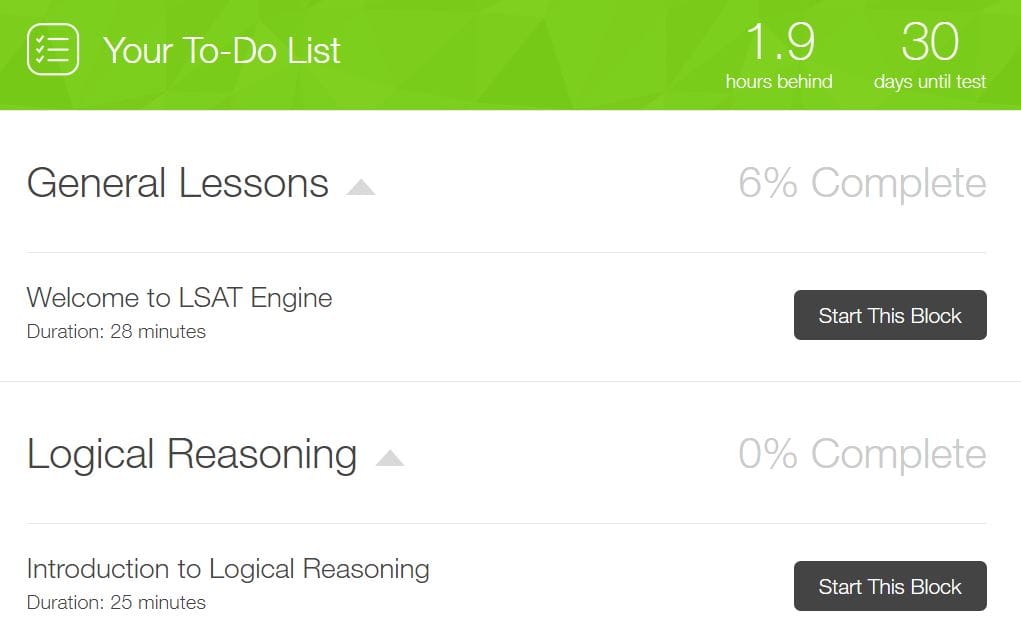1021x639 pixels.
Task: Click Start This Block under General Lessons
Action: pyautogui.click(x=889, y=315)
